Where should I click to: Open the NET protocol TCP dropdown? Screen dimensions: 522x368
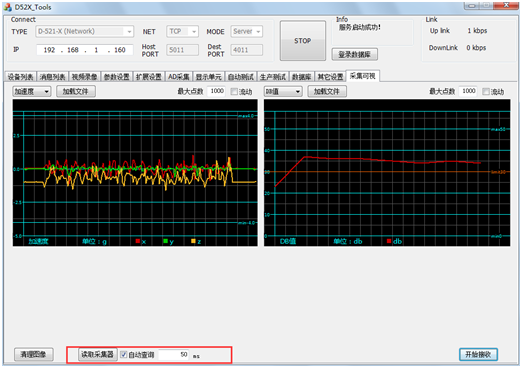[182, 31]
